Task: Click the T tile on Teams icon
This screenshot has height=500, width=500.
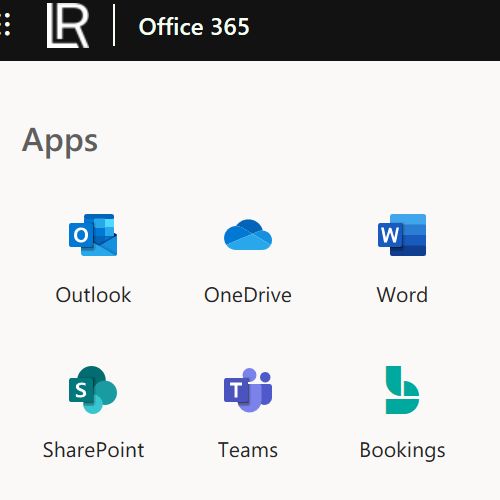Action: click(x=236, y=390)
